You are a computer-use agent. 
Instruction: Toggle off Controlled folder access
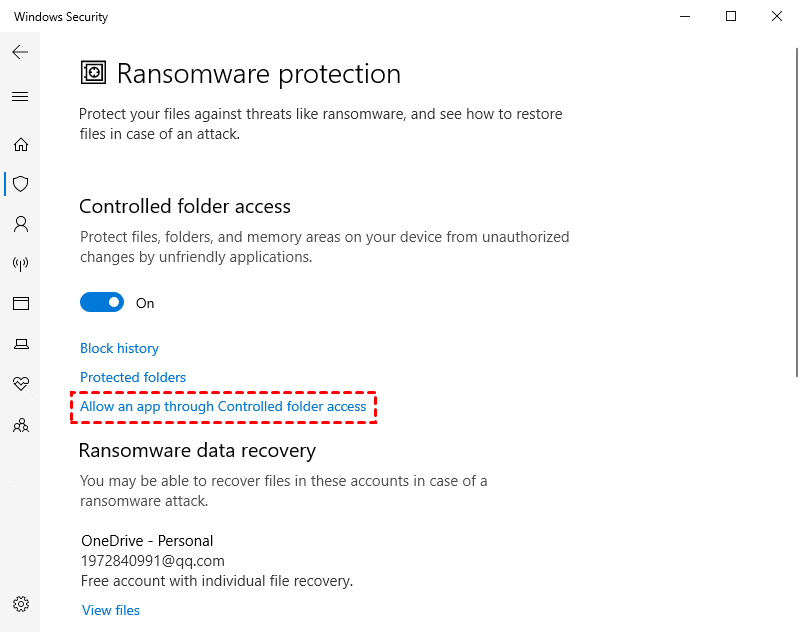(101, 302)
